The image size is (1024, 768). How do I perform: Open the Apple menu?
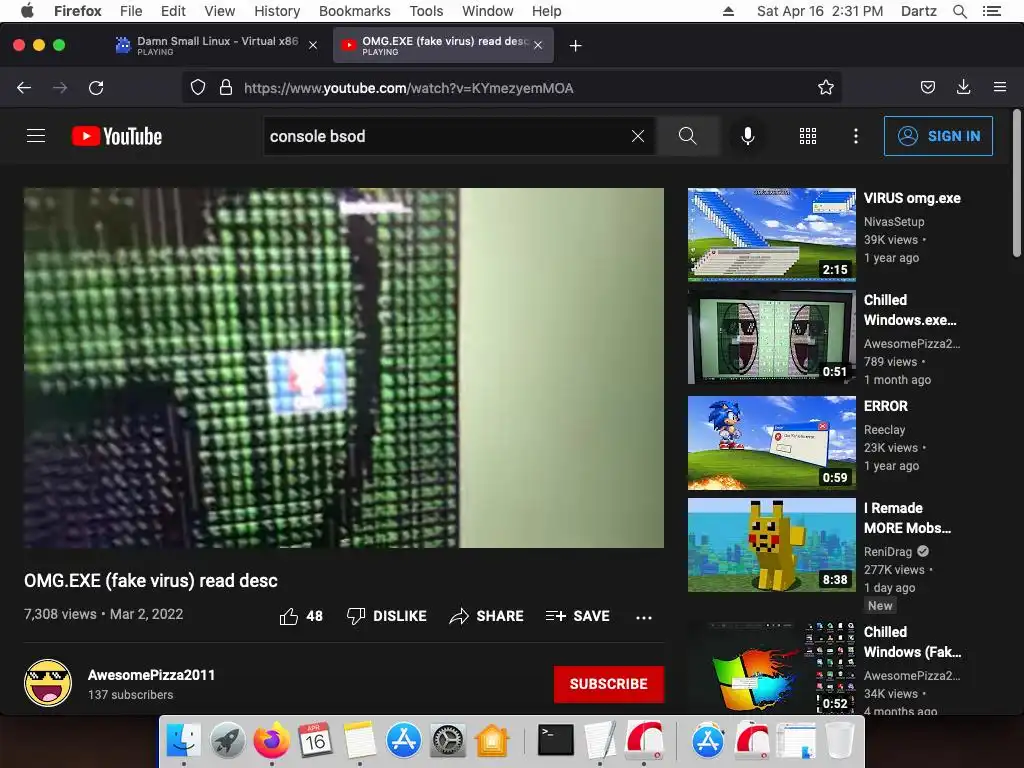click(27, 11)
